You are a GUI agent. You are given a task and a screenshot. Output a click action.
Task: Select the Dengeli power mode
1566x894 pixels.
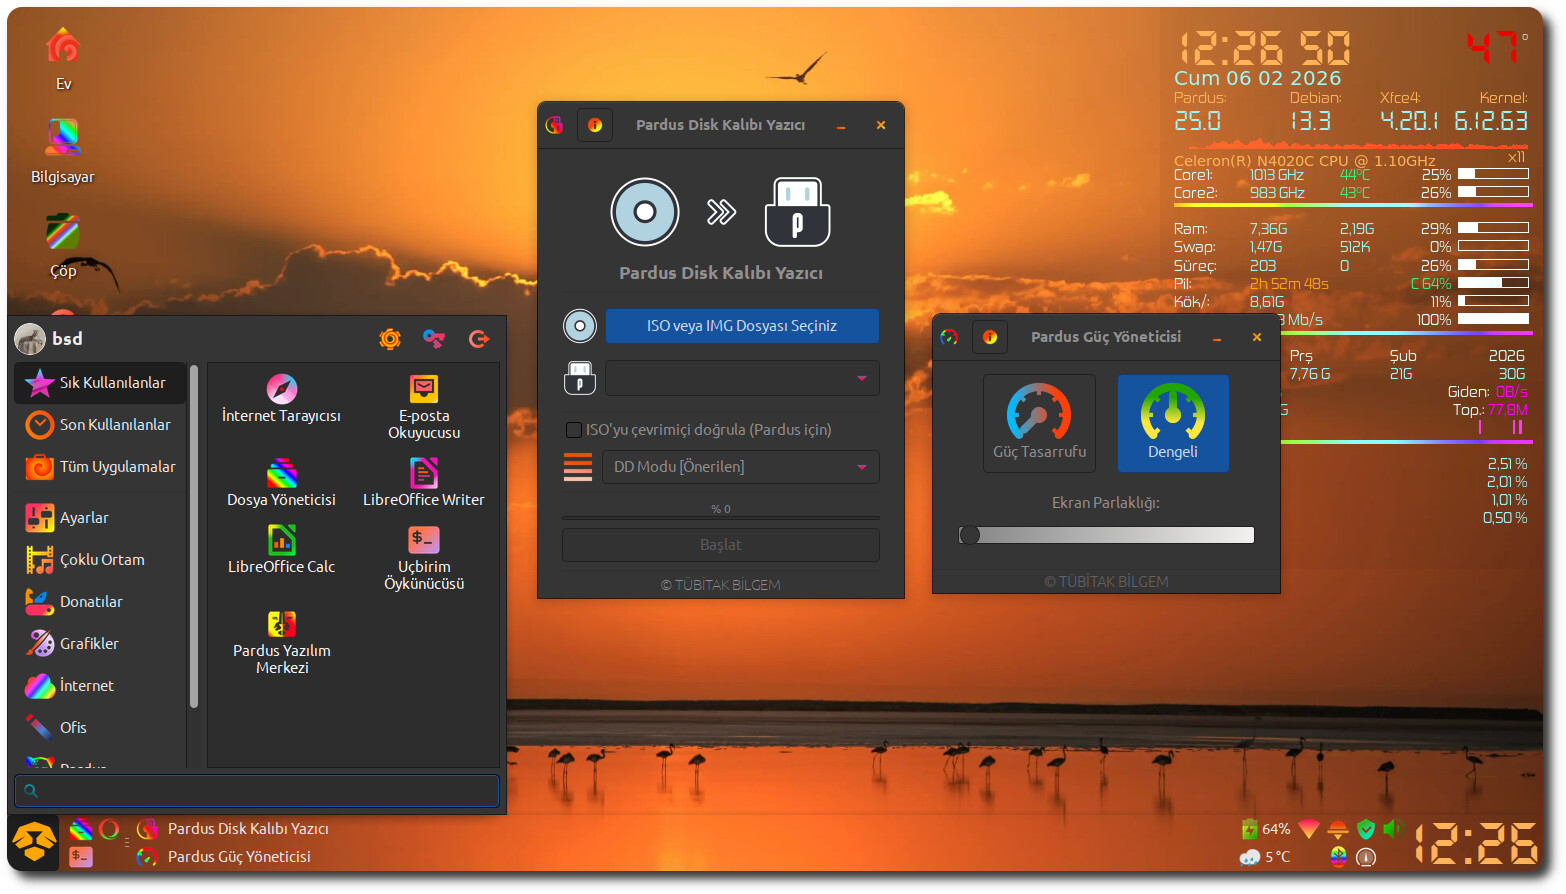[1172, 422]
